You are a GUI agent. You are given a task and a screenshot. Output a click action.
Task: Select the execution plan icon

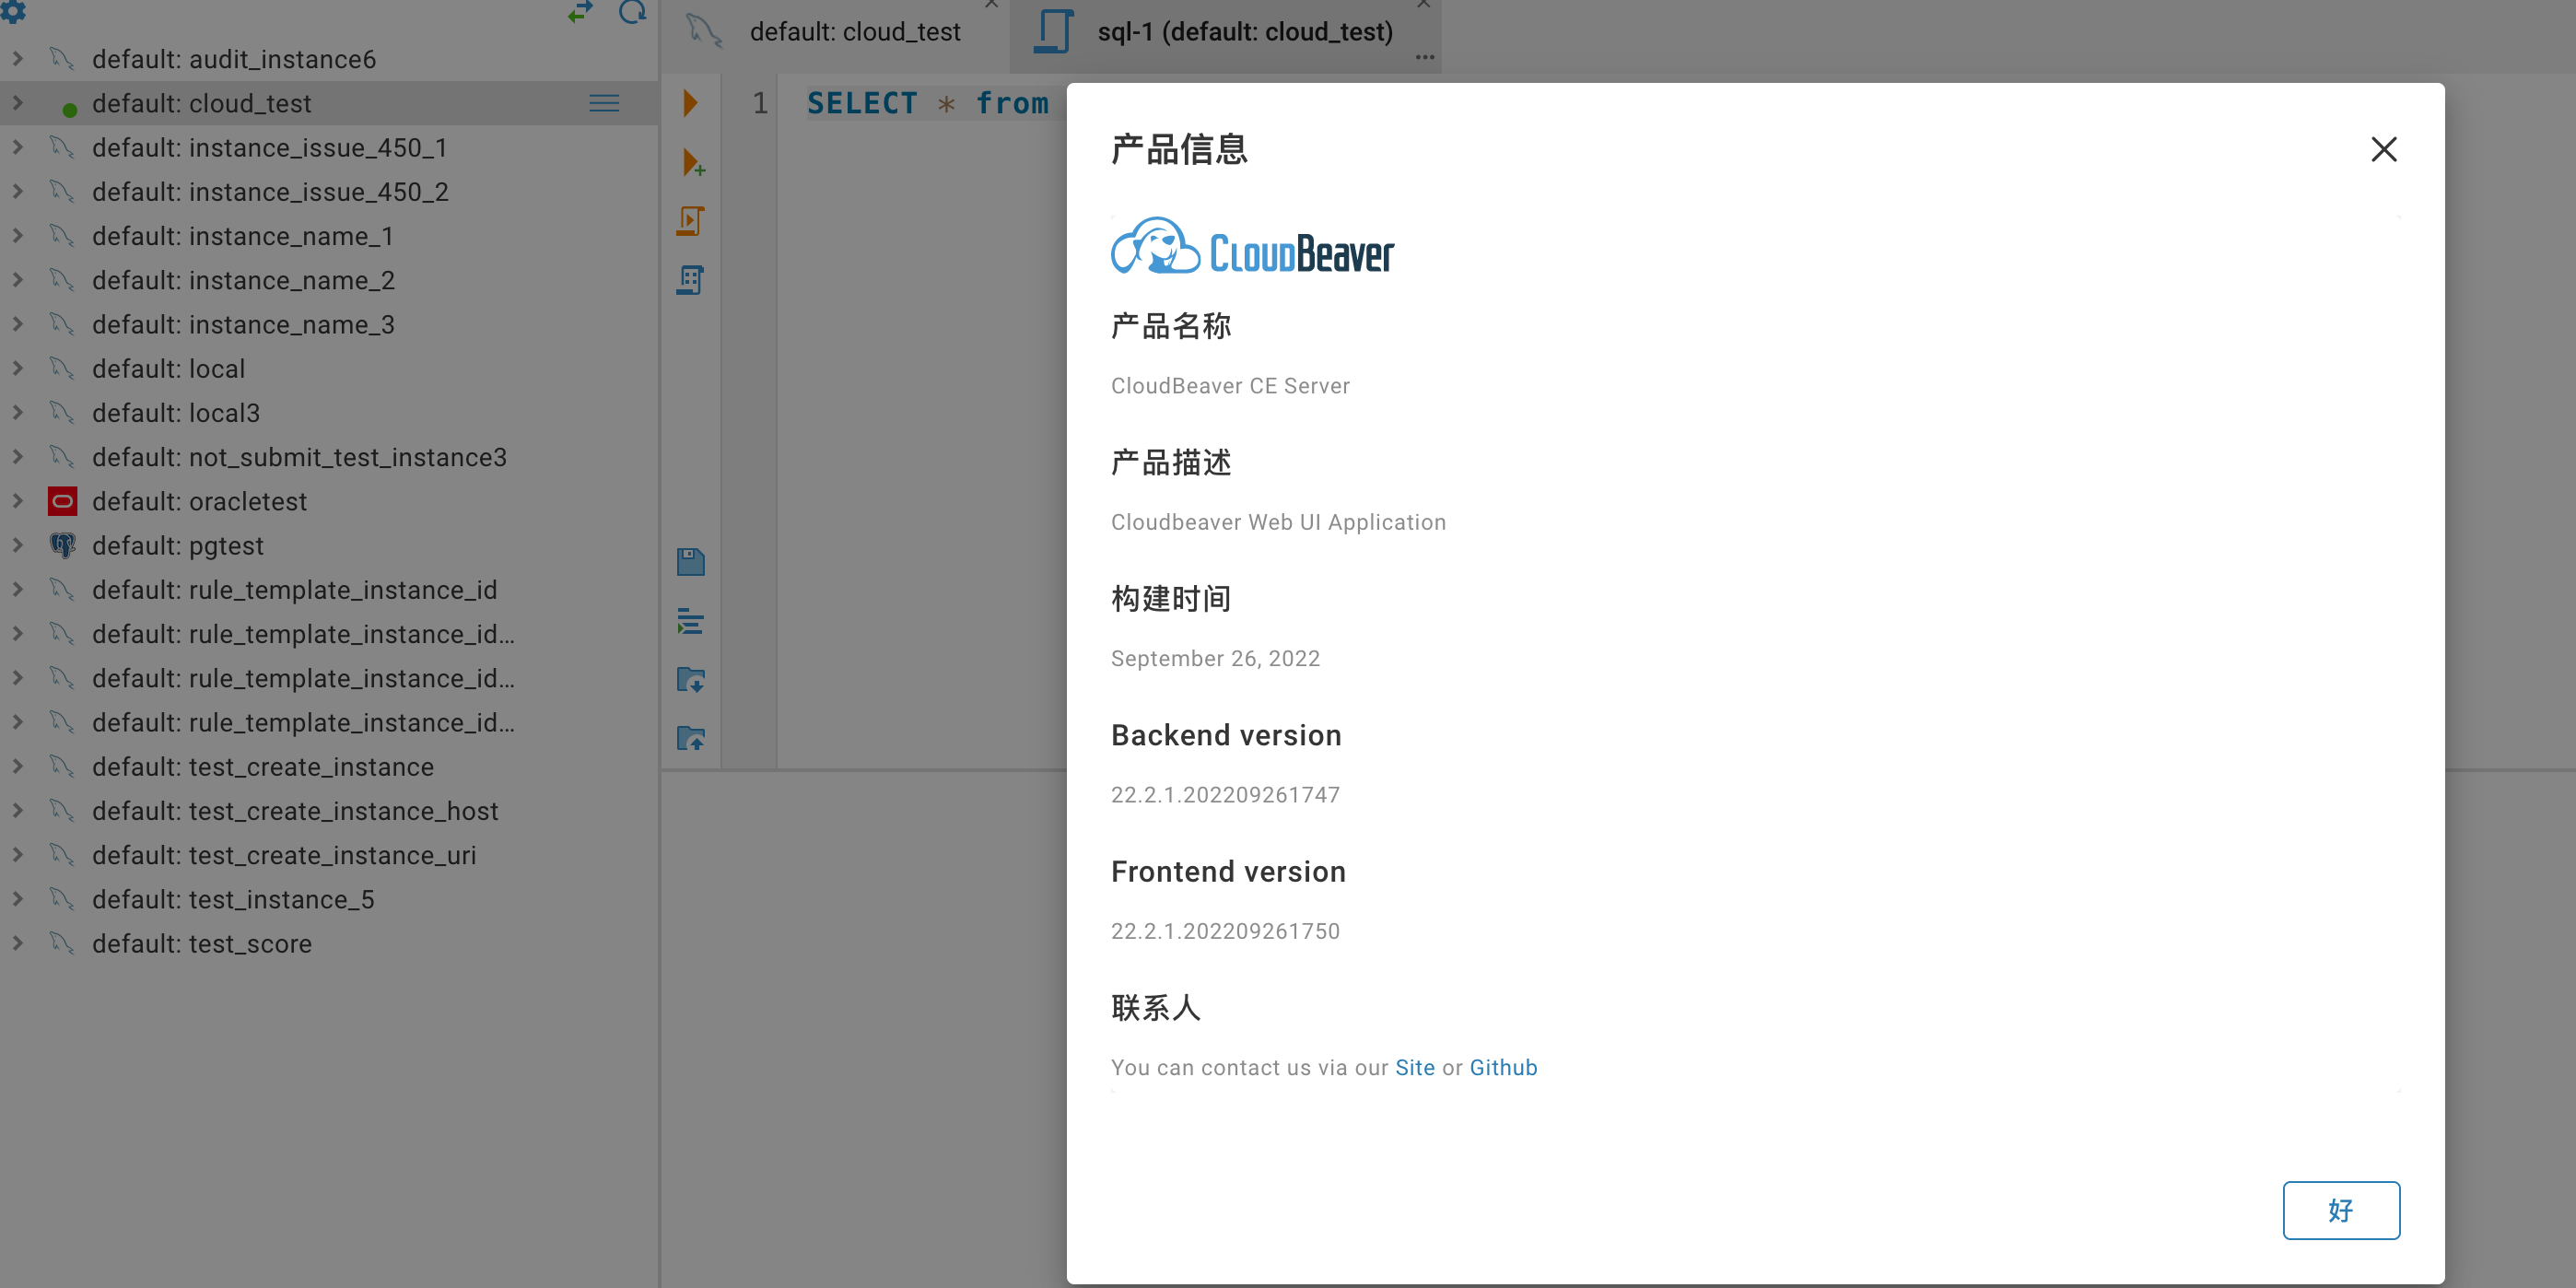point(691,280)
